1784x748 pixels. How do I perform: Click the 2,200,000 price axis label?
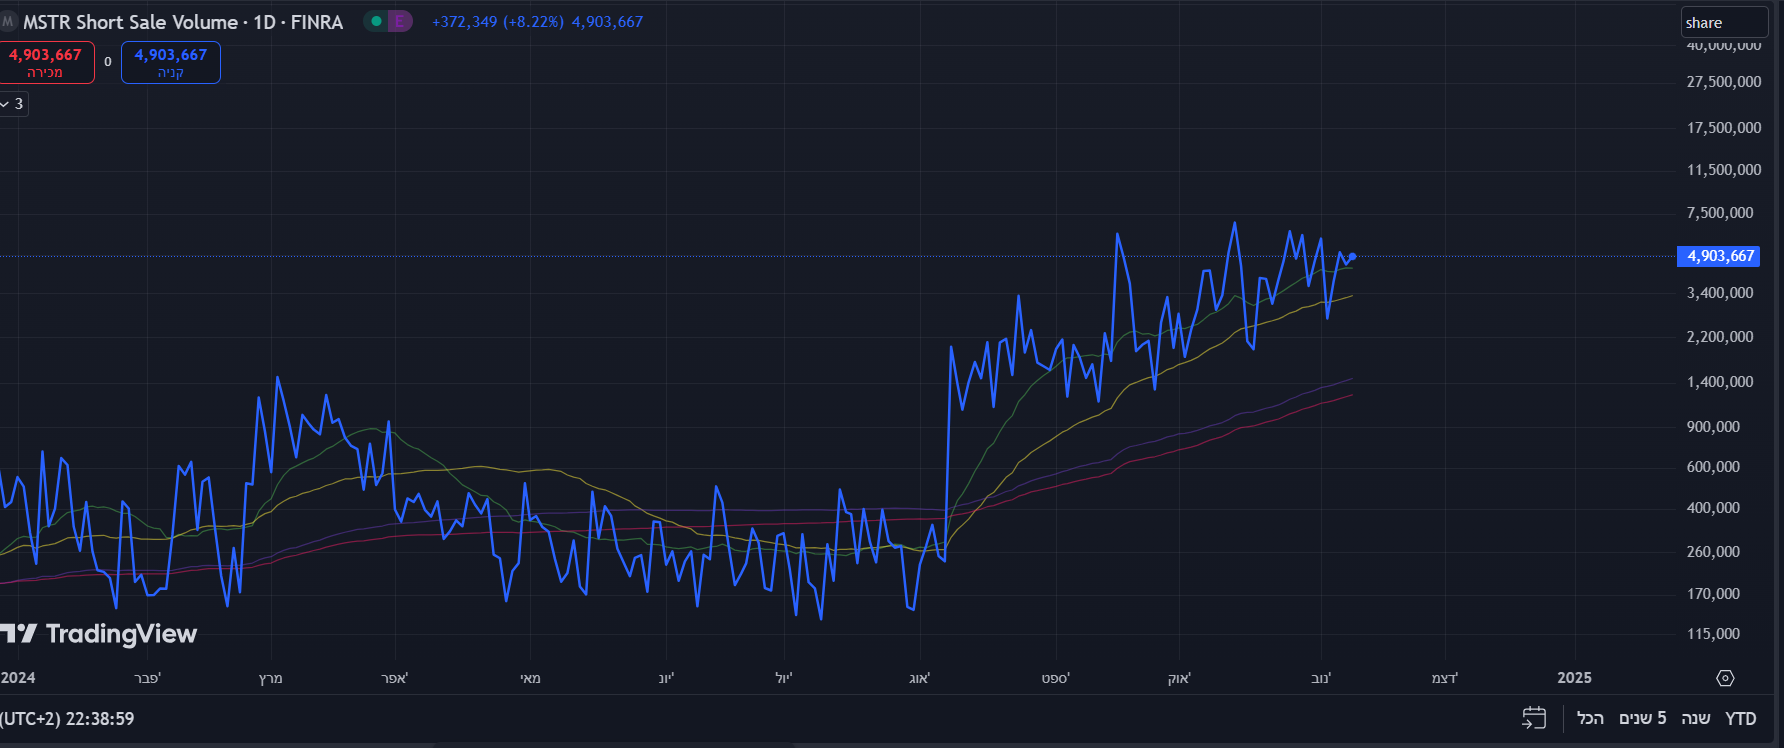click(1720, 337)
